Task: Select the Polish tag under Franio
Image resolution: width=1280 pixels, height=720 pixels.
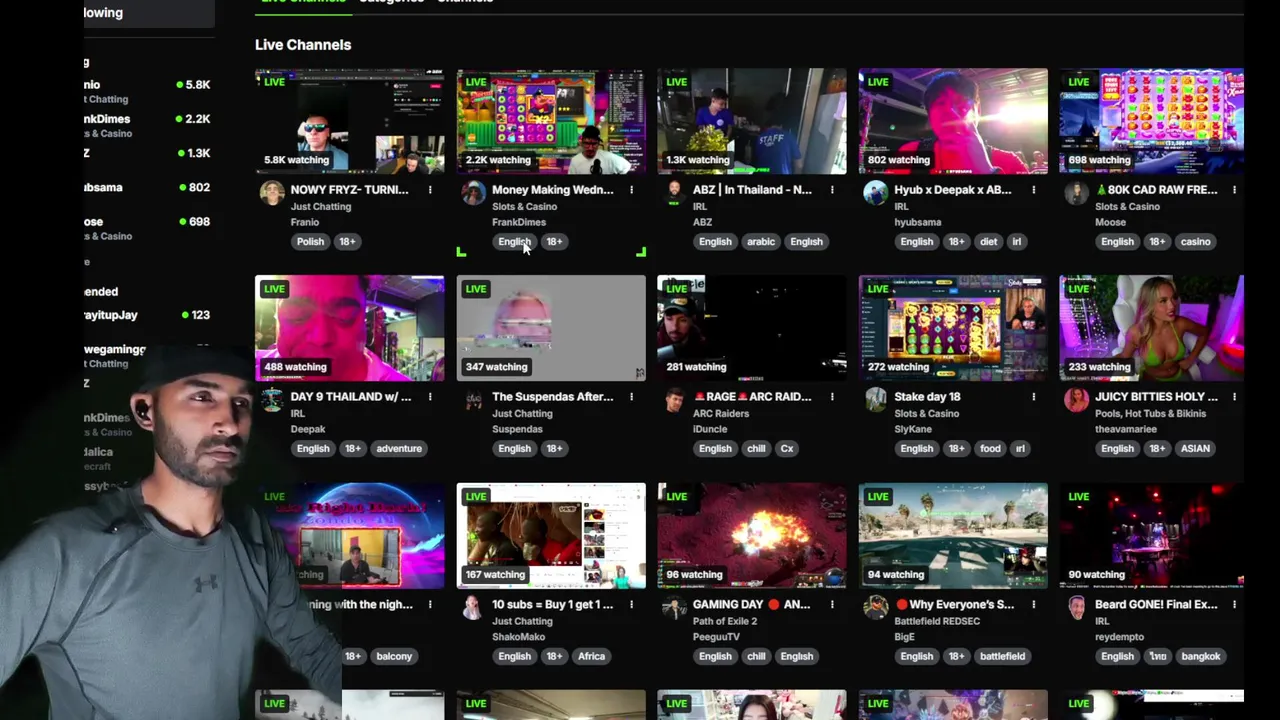Action: point(310,241)
